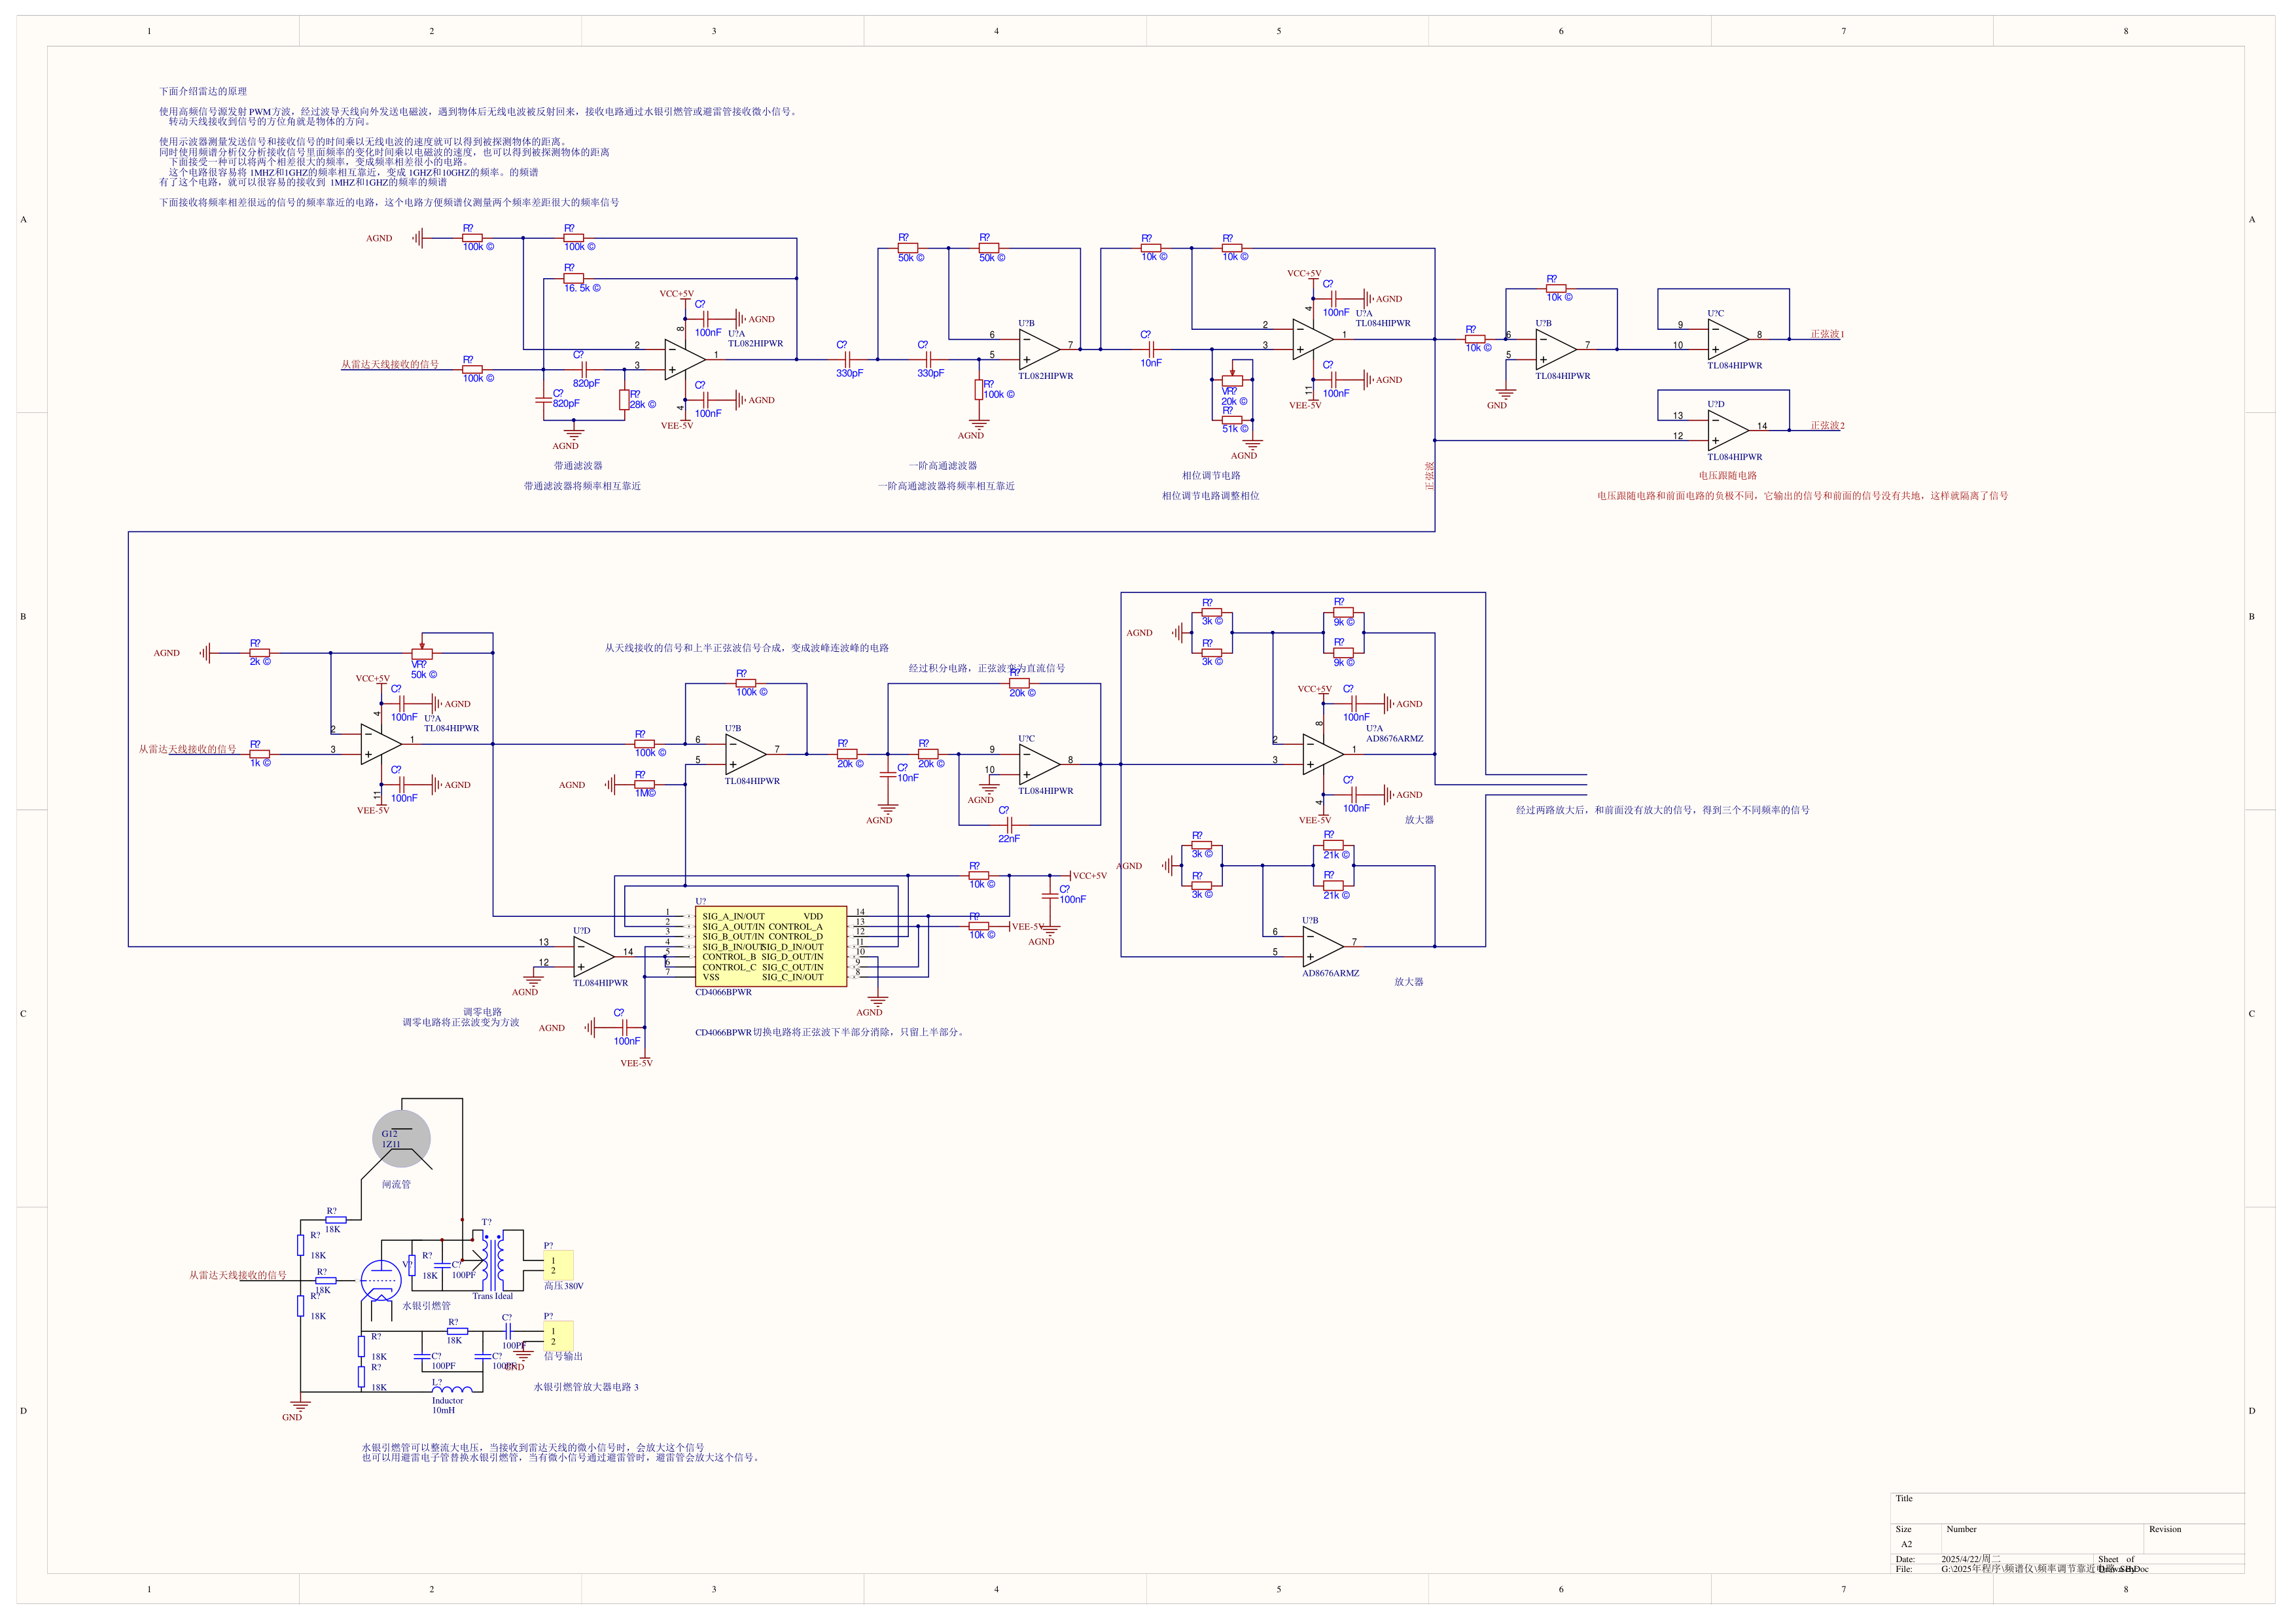Select the 16.5k resistor
2296x1623 pixels.
pos(573,279)
